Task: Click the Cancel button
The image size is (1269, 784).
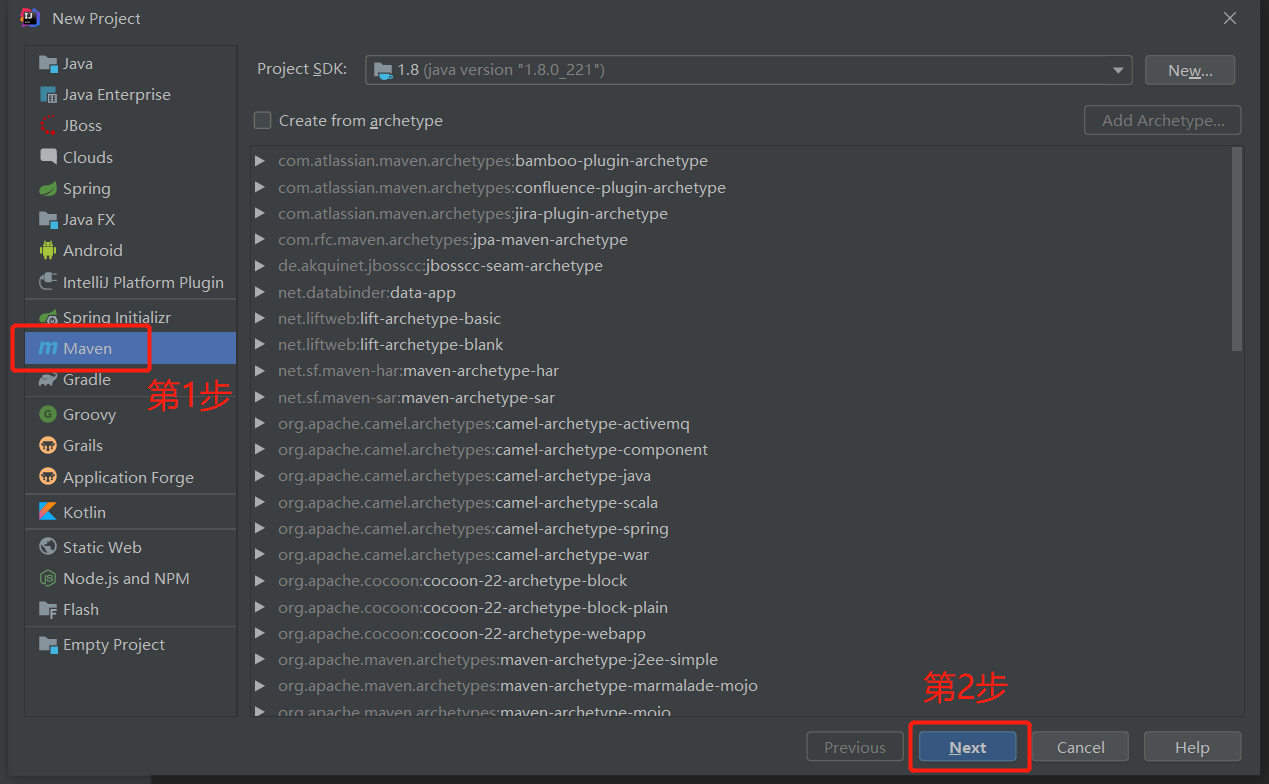Action: pyautogui.click(x=1080, y=747)
